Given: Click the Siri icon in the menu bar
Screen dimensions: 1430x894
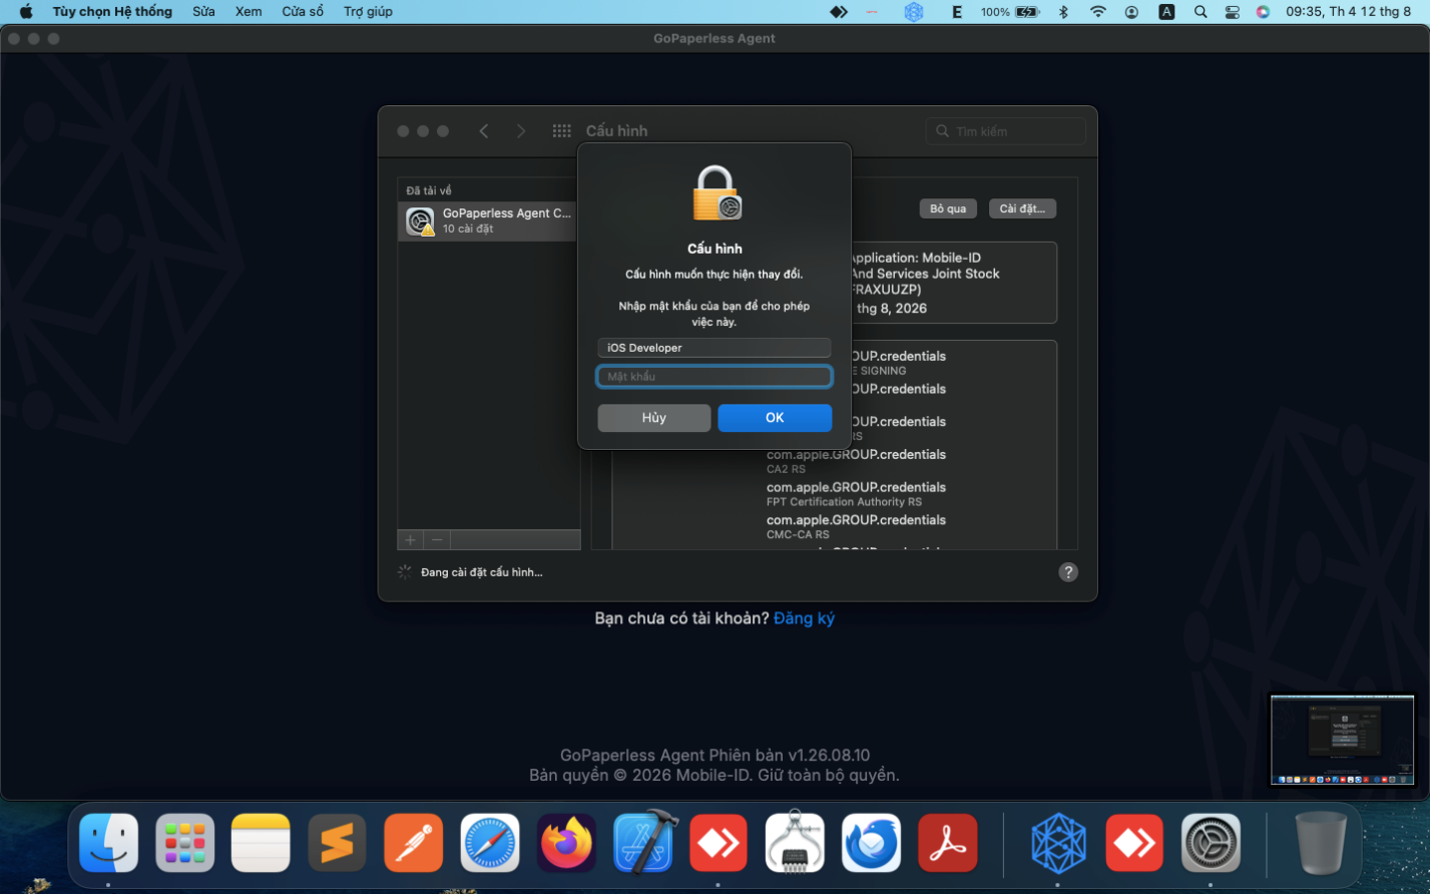Looking at the screenshot, I should tap(1263, 12).
